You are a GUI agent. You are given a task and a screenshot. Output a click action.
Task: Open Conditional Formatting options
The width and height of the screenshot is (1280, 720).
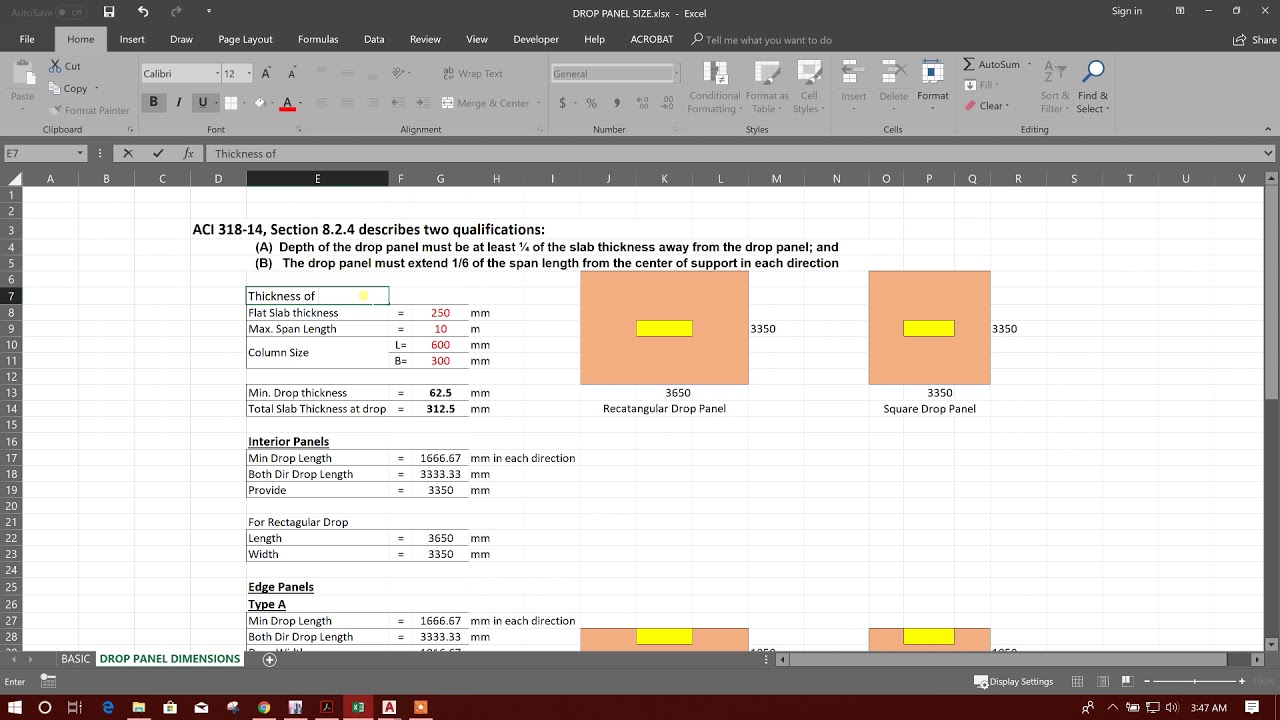coord(714,86)
